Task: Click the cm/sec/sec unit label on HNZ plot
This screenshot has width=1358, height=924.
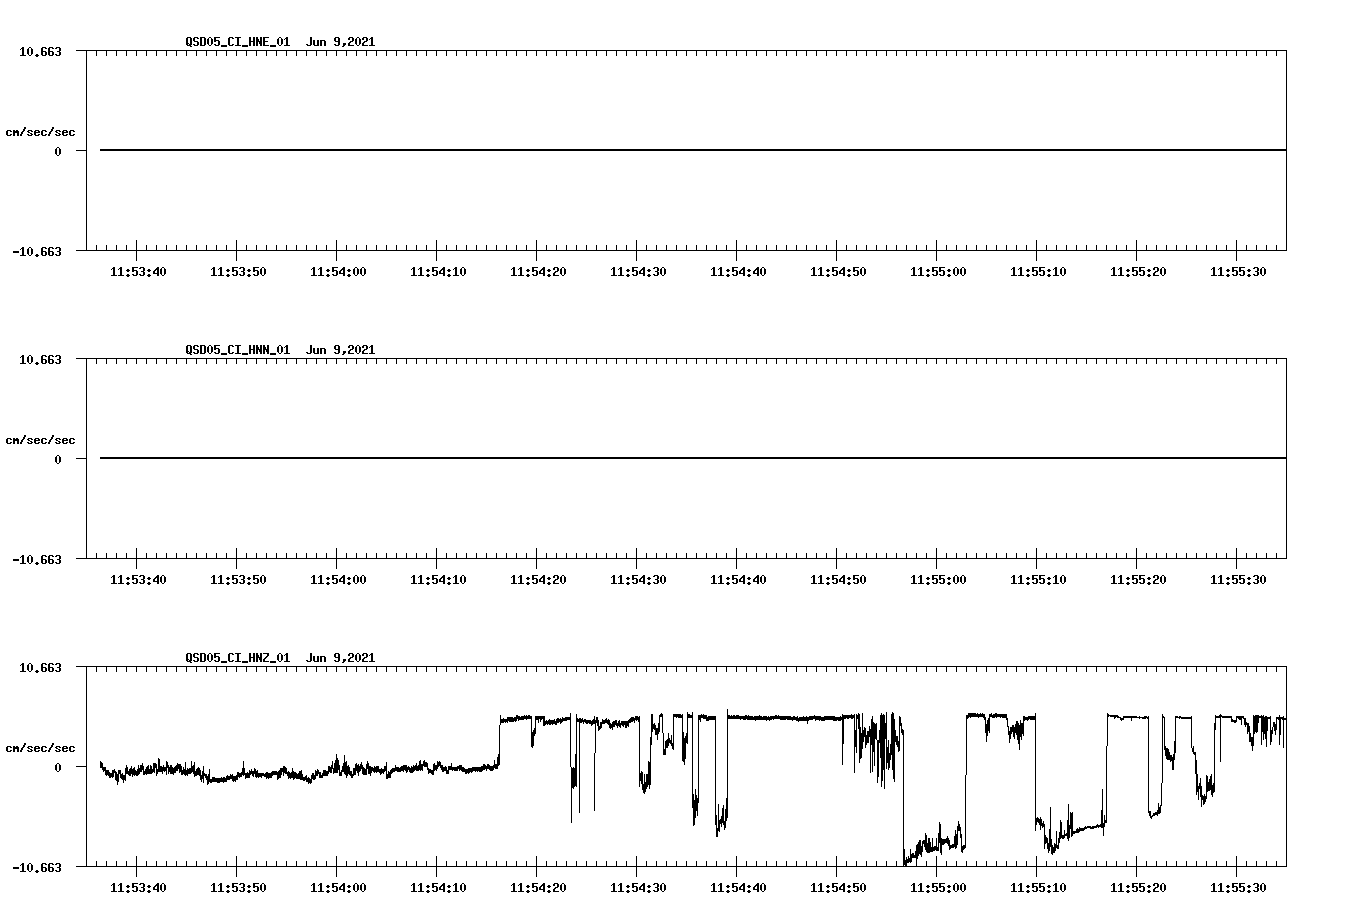Action: (x=40, y=748)
